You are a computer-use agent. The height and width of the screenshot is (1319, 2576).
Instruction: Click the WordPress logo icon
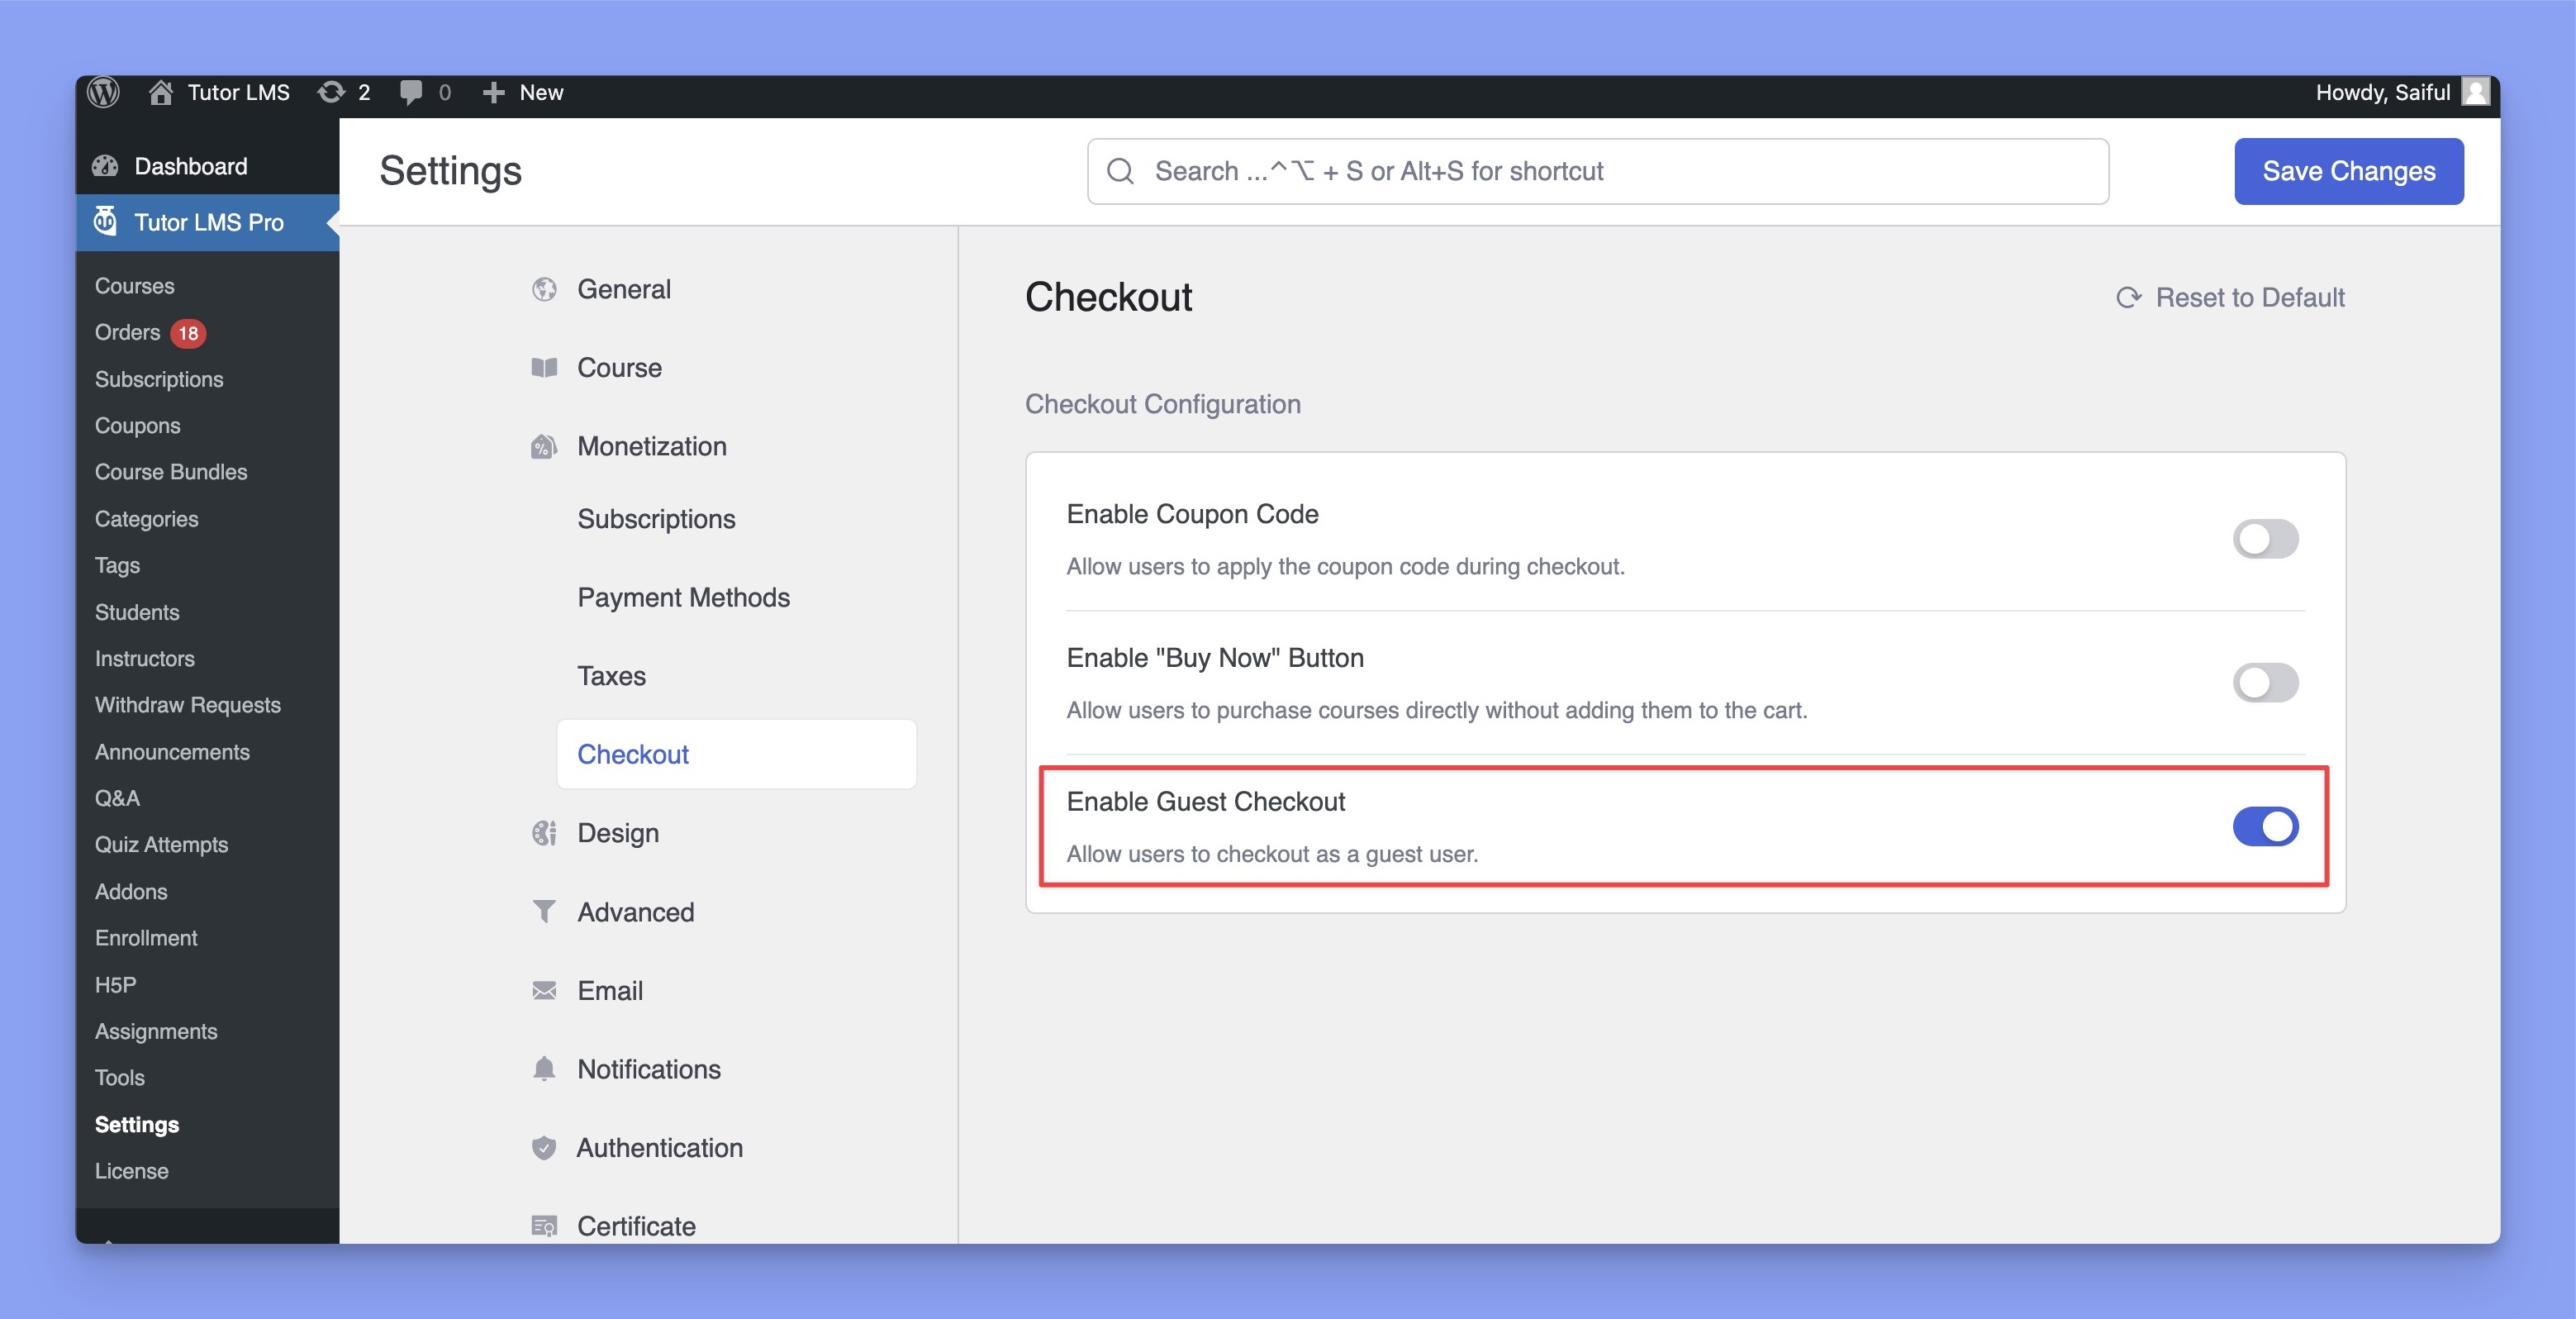coord(103,92)
